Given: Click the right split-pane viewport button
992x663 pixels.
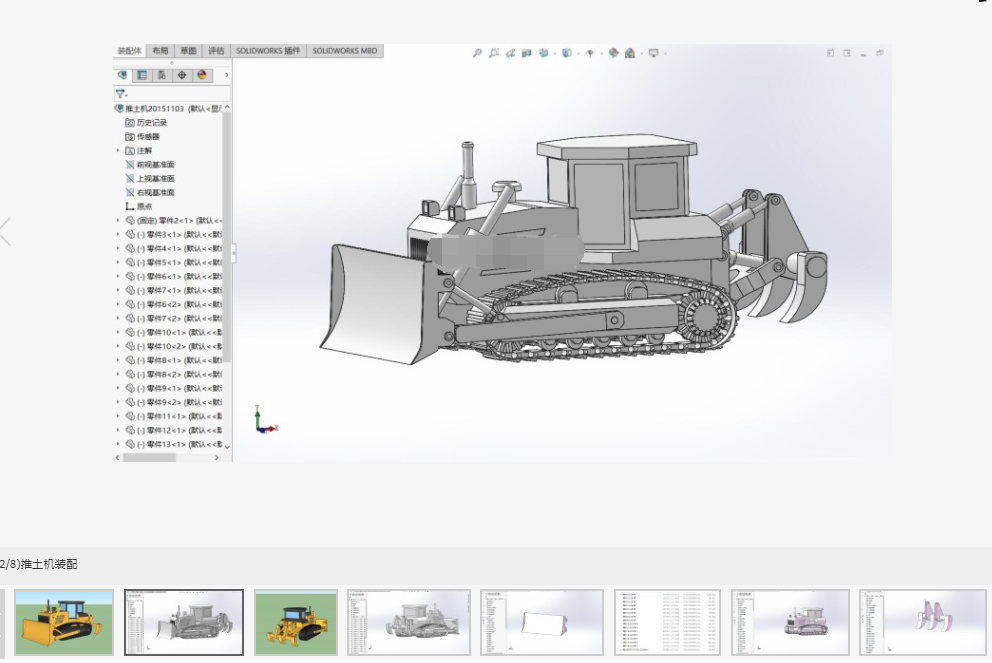Looking at the screenshot, I should tap(846, 53).
